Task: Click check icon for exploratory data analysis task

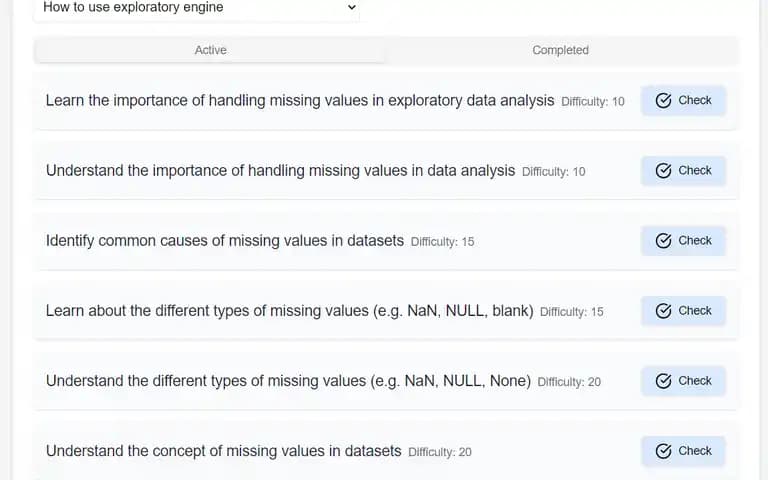Action: point(663,100)
